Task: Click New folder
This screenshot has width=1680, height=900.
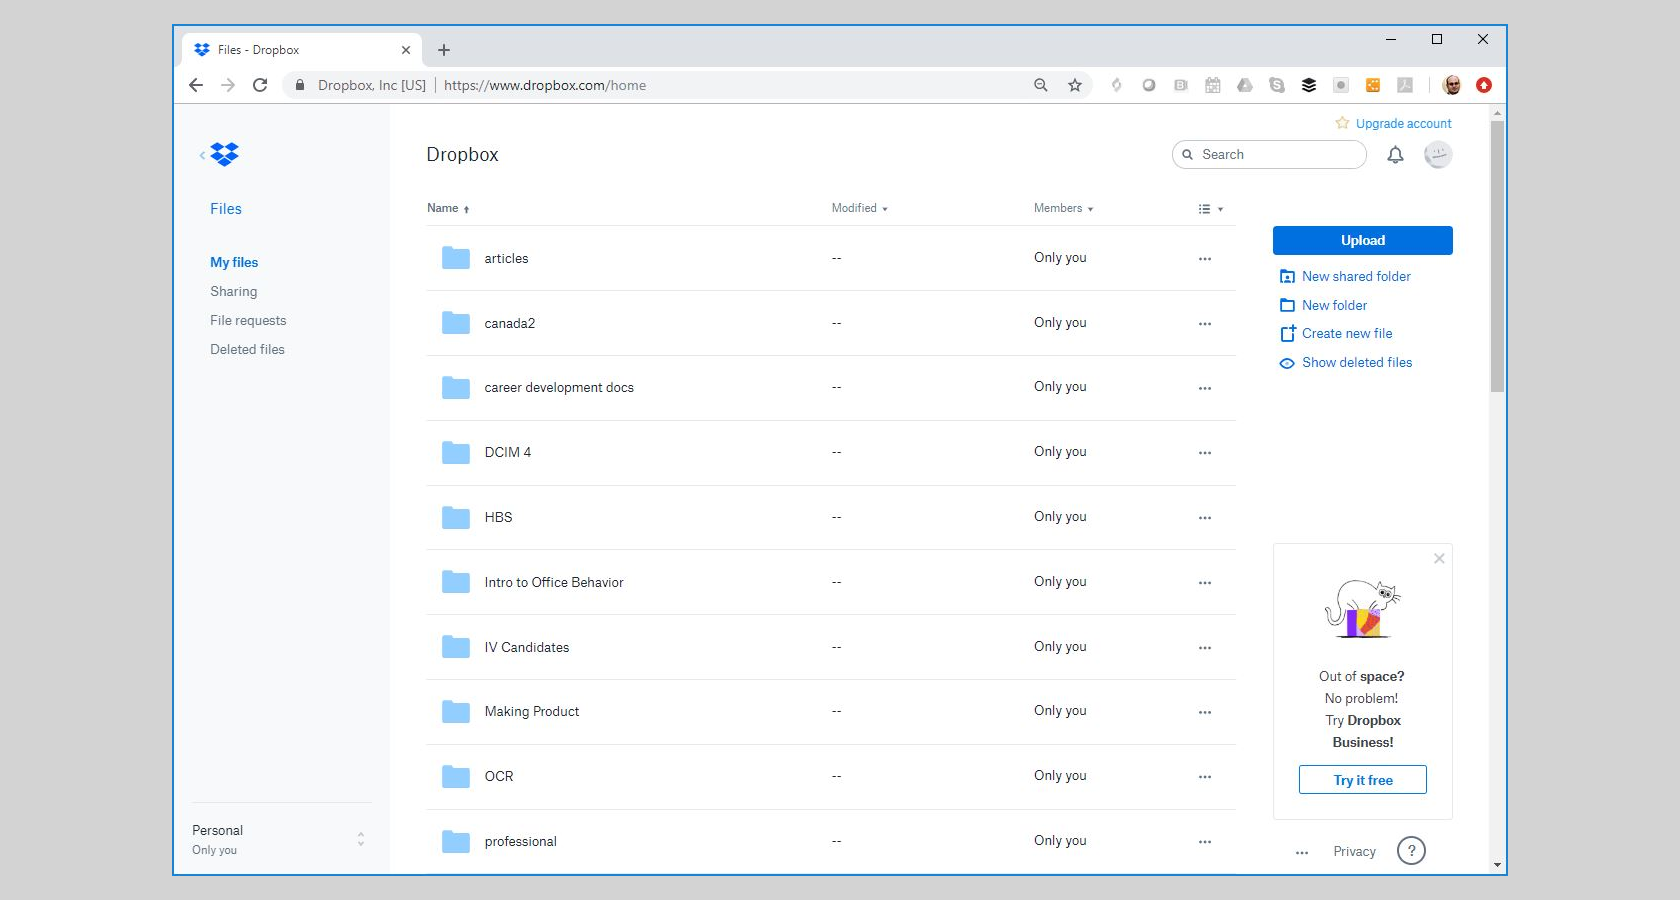Action: coord(1324,305)
